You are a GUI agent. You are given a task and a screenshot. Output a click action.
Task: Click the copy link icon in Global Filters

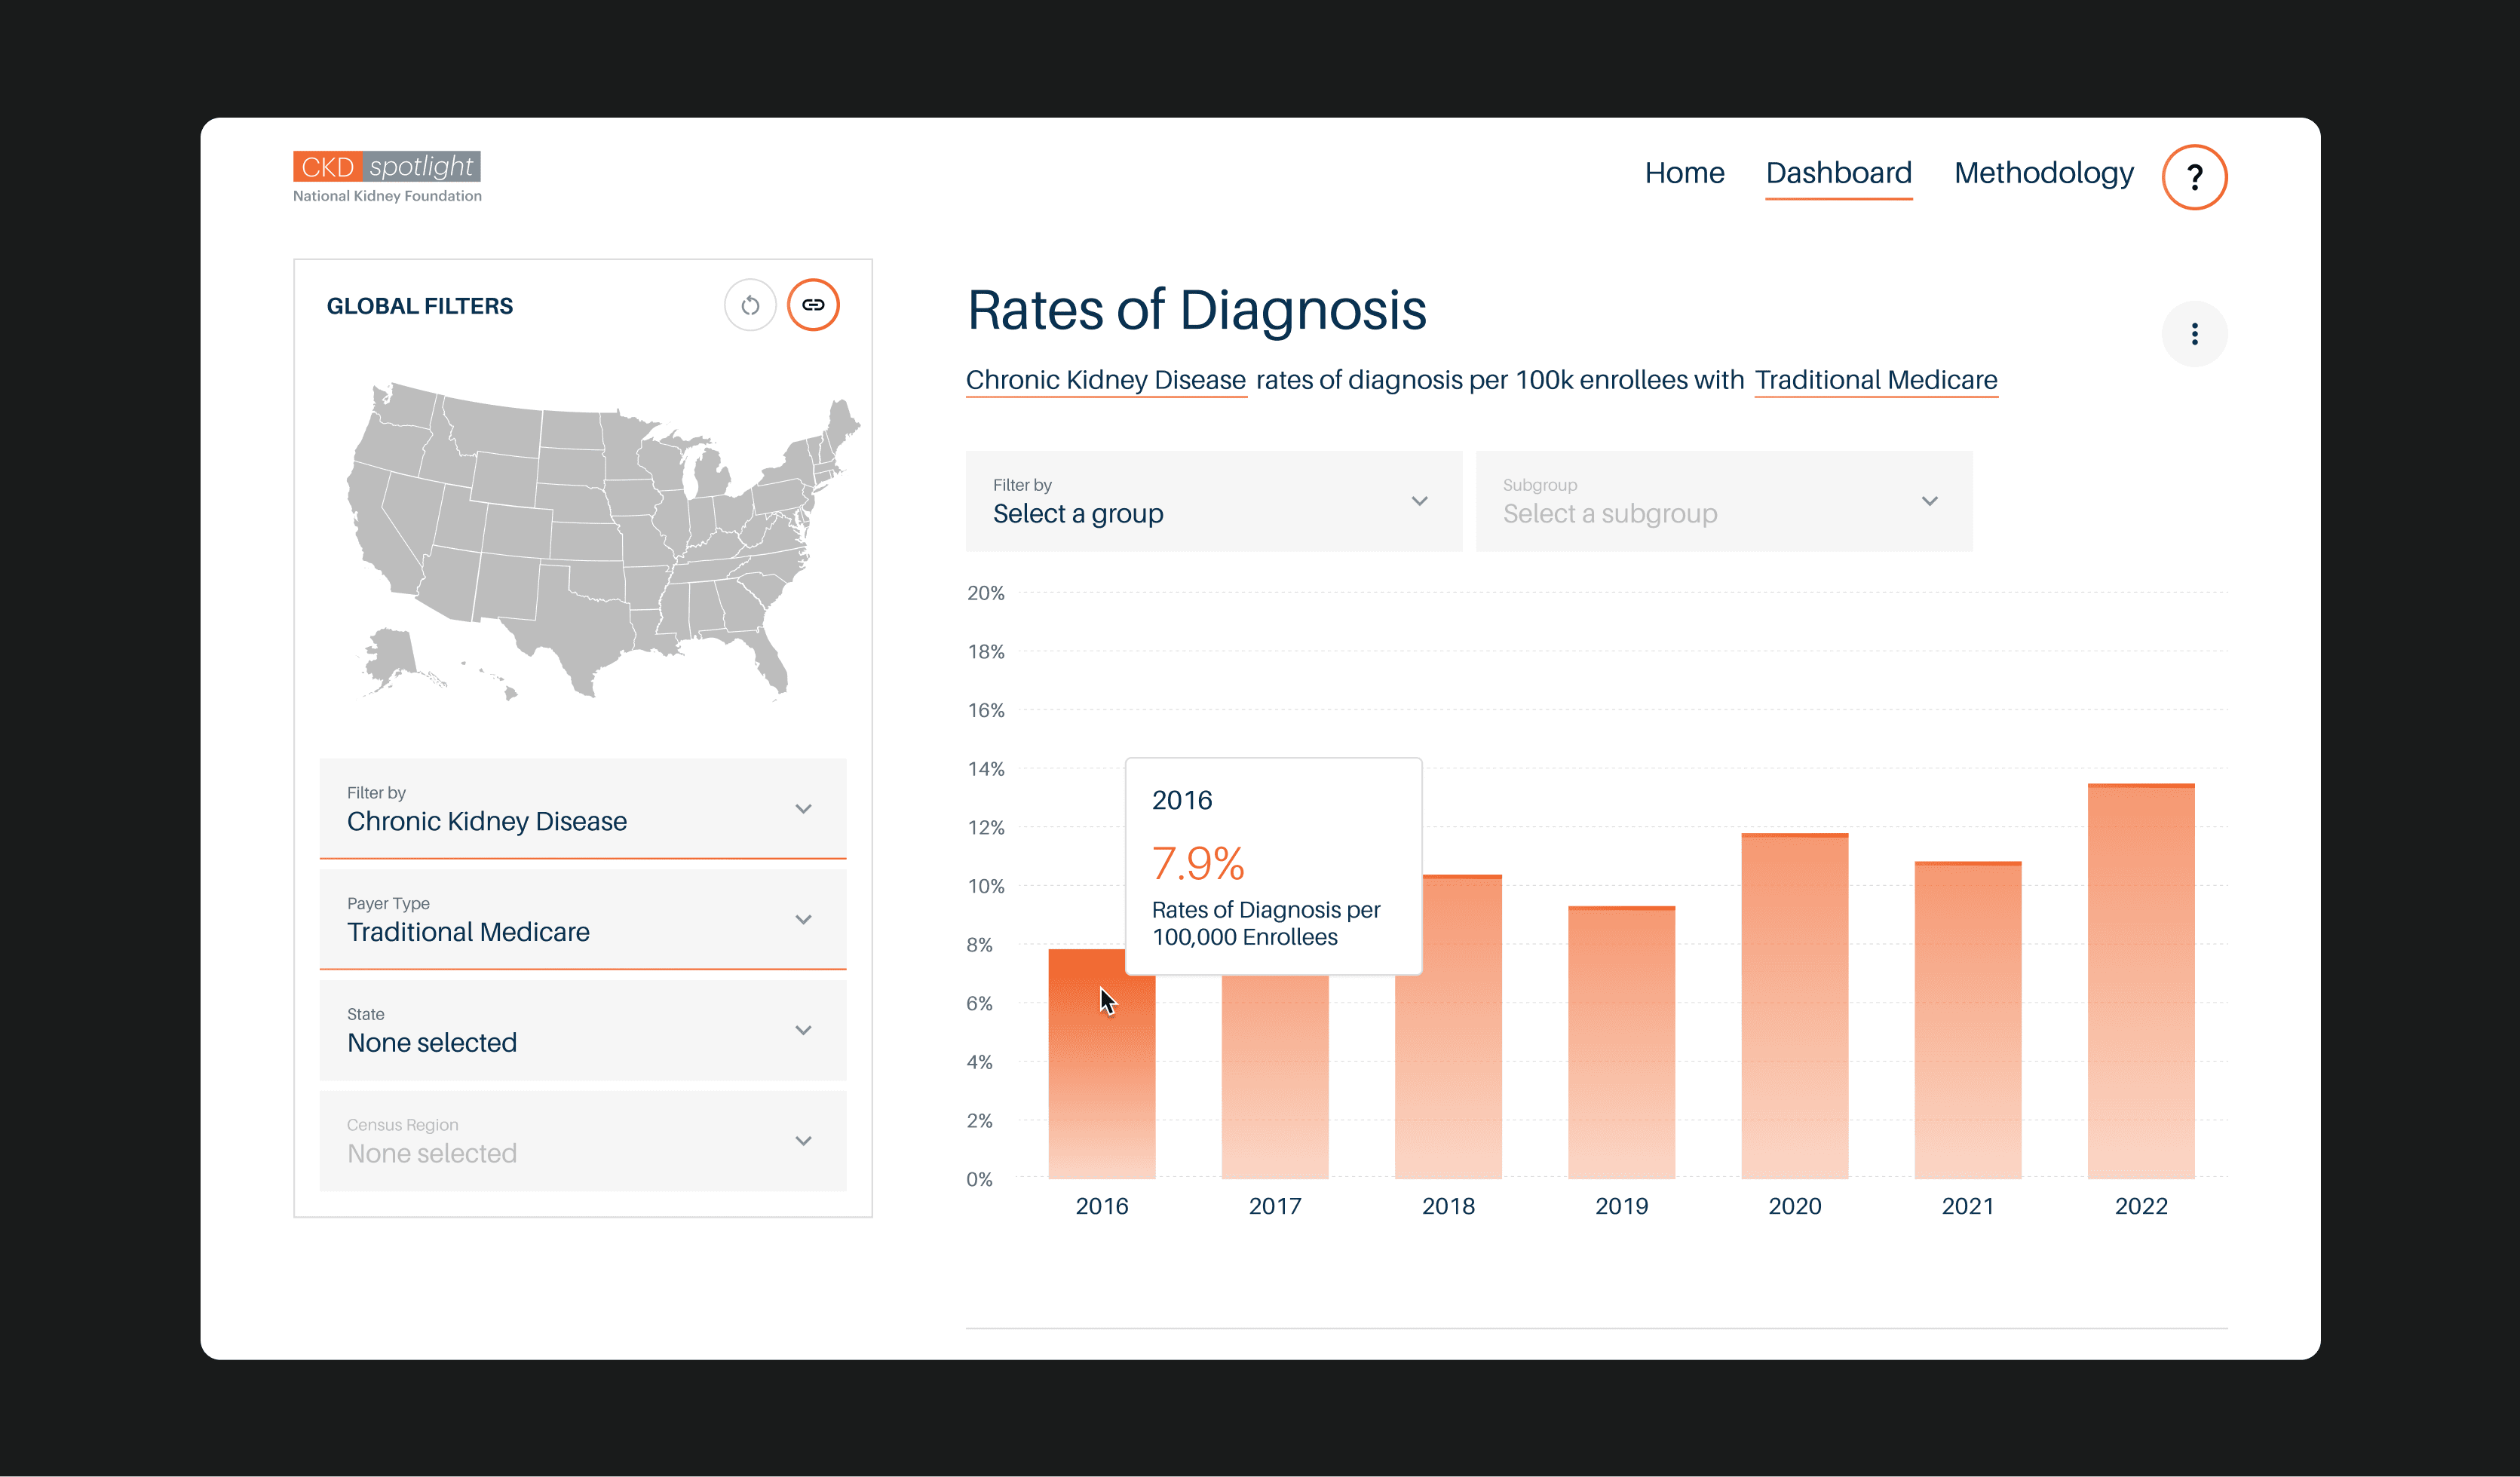813,305
